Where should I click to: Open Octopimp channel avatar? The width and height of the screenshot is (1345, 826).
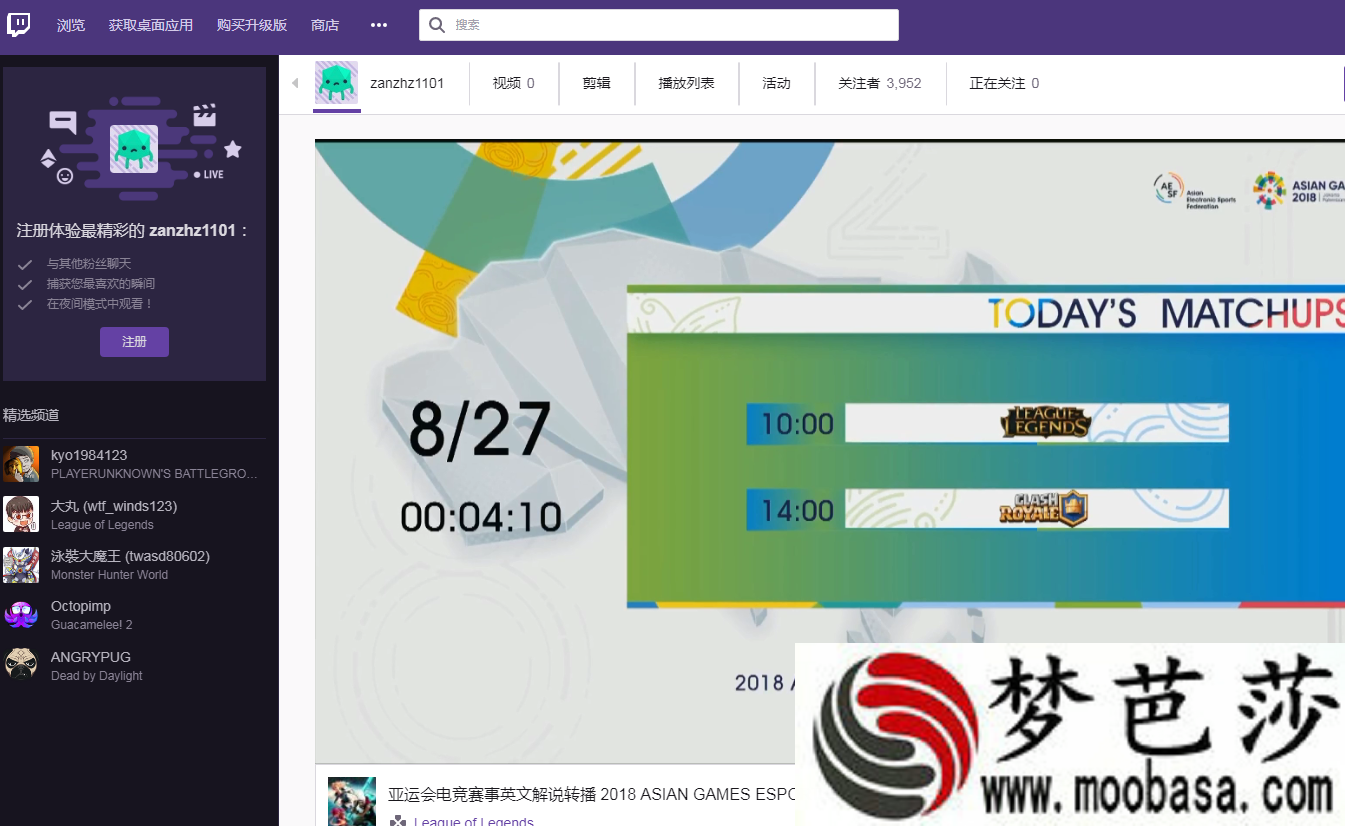click(x=21, y=615)
